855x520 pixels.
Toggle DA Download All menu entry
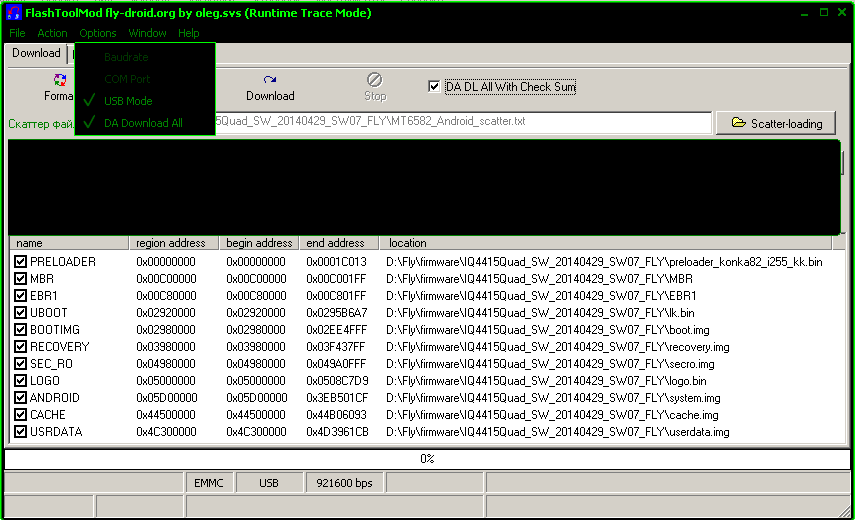(x=145, y=123)
